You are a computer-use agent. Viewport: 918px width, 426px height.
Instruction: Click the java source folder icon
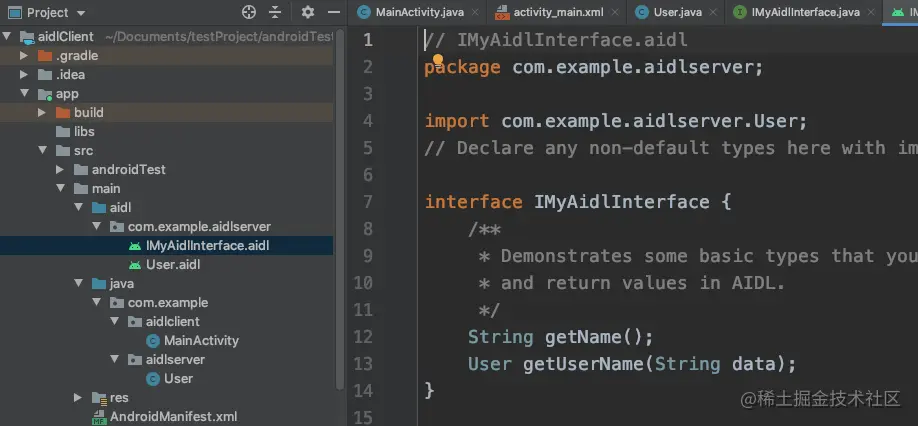tap(99, 283)
